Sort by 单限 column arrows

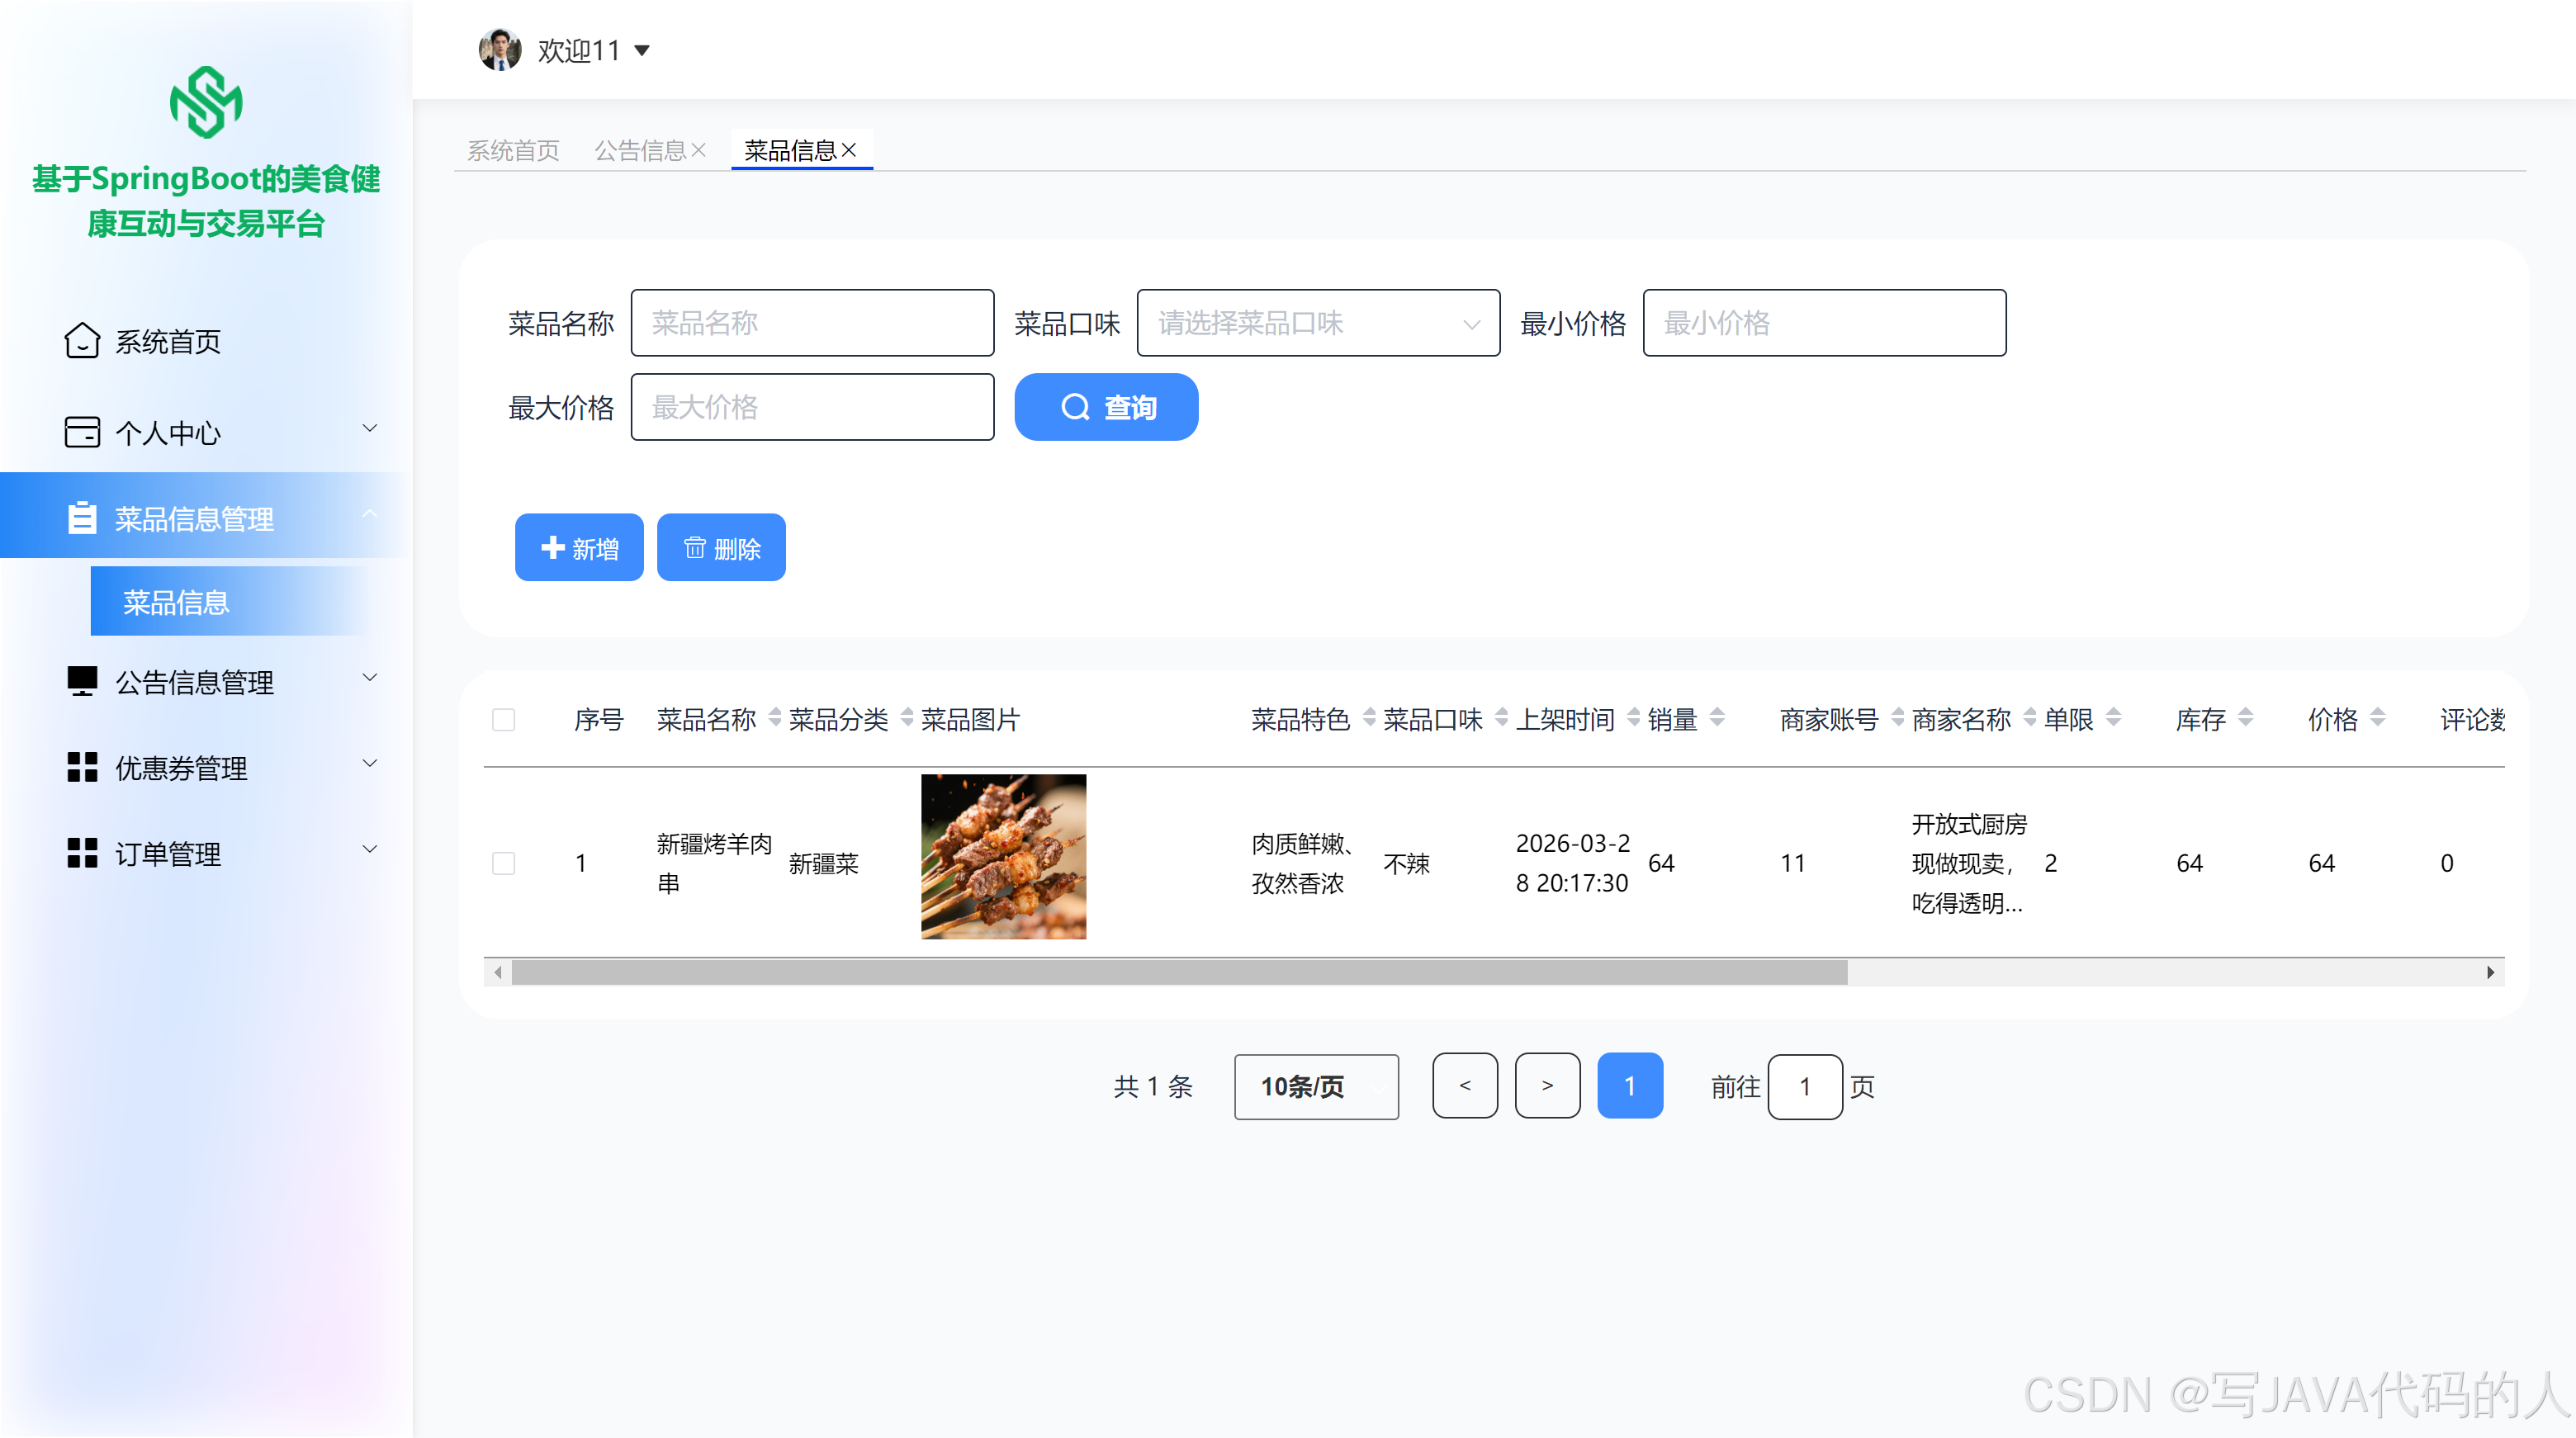coord(2113,718)
